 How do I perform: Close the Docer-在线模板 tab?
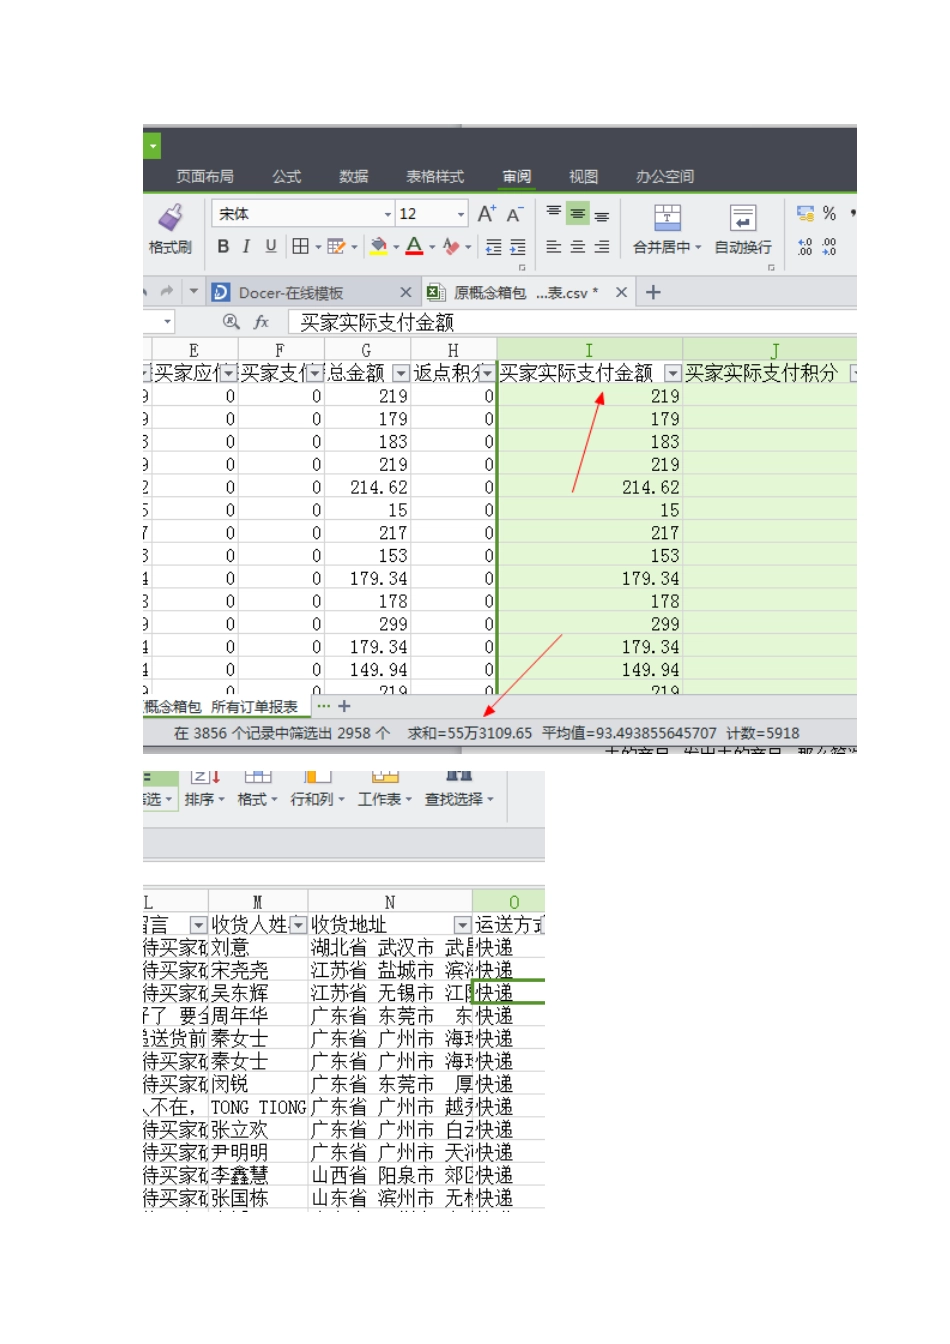(x=405, y=292)
